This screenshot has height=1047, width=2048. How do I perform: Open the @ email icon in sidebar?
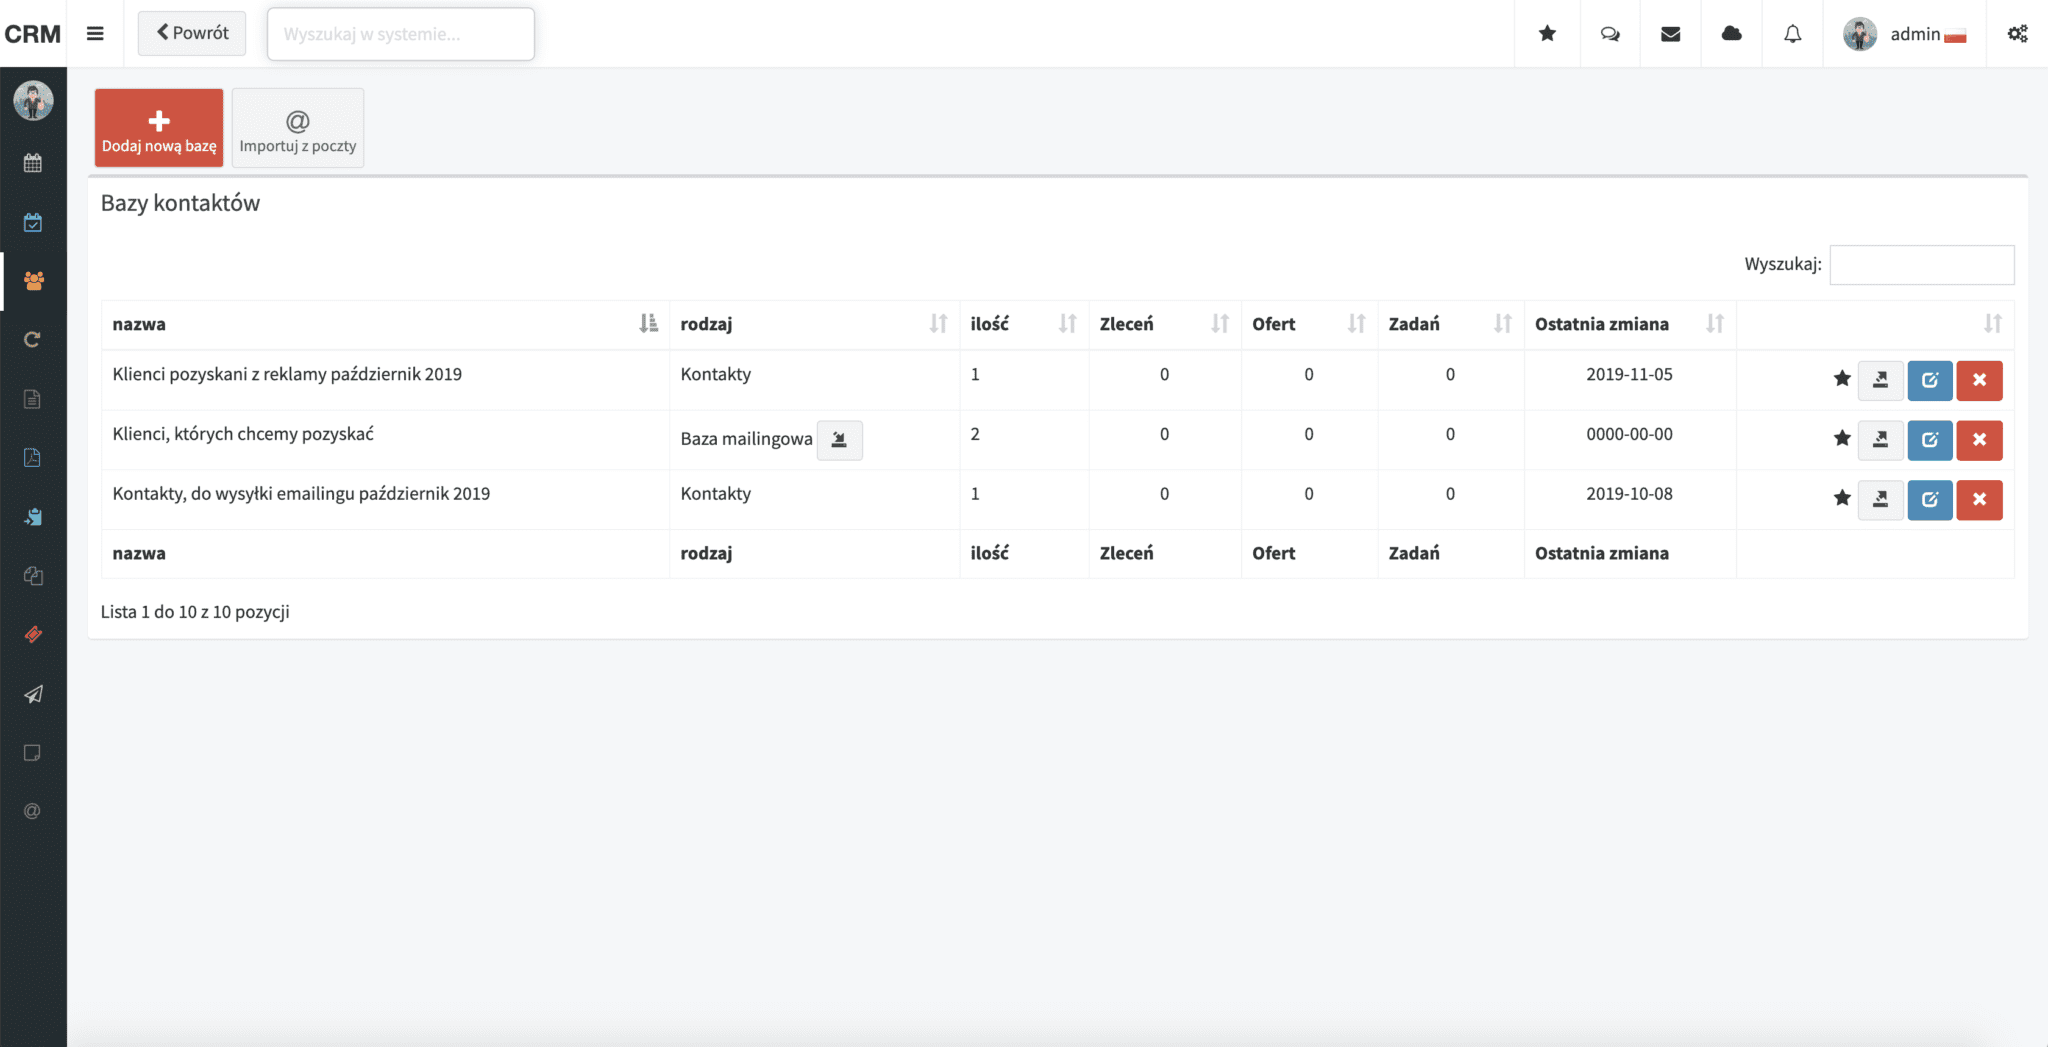(x=33, y=811)
